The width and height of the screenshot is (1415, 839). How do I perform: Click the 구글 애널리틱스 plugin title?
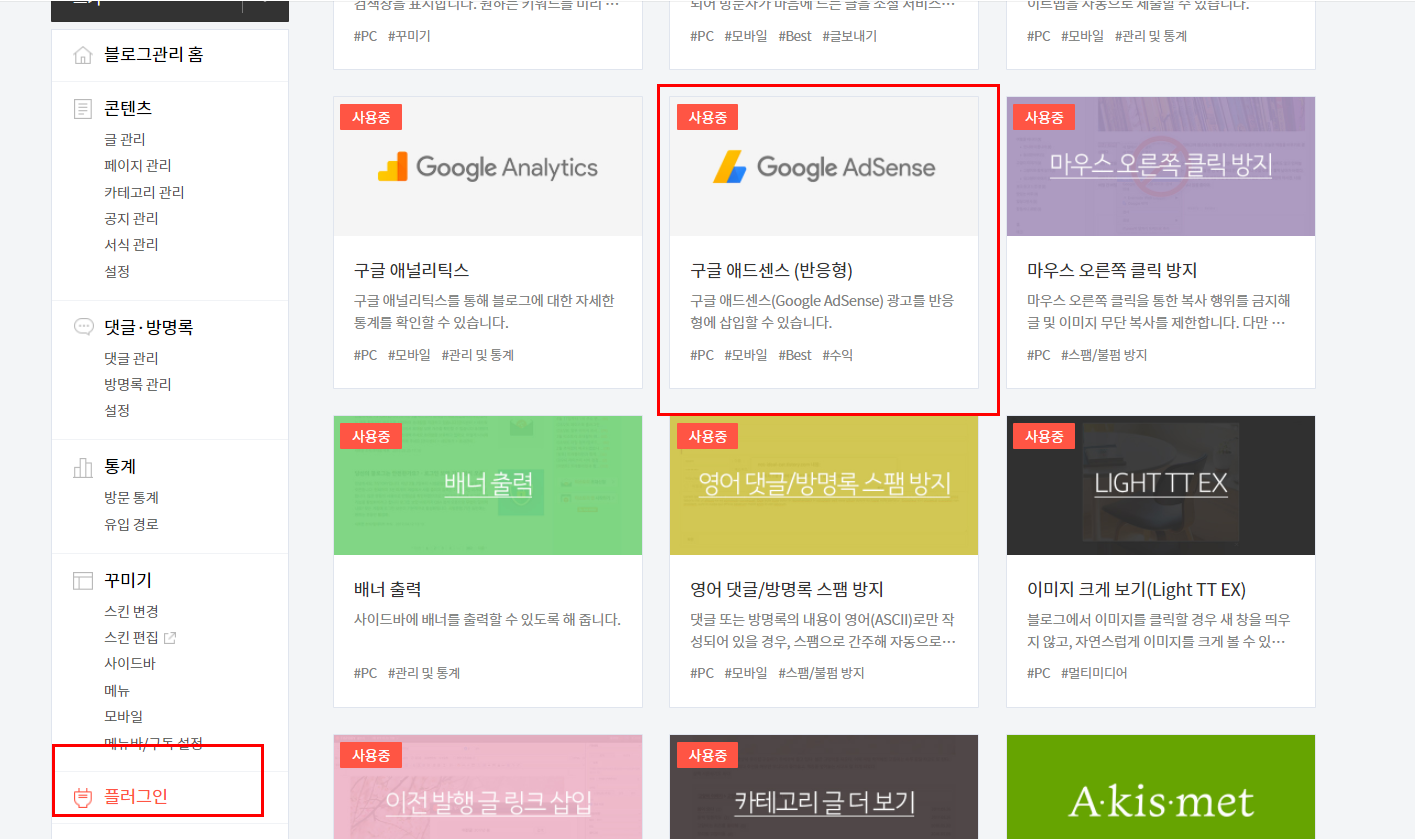411,270
